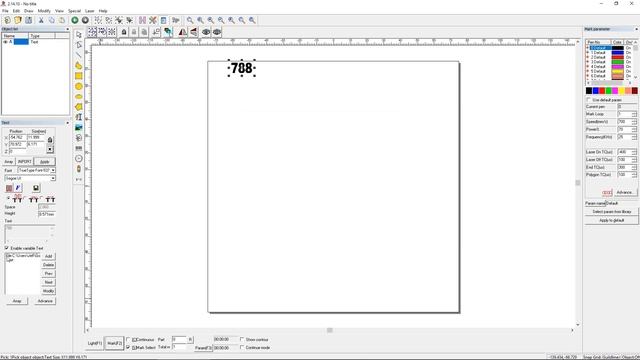Collapse the Mark parameter panel arrow

click(x=636, y=29)
